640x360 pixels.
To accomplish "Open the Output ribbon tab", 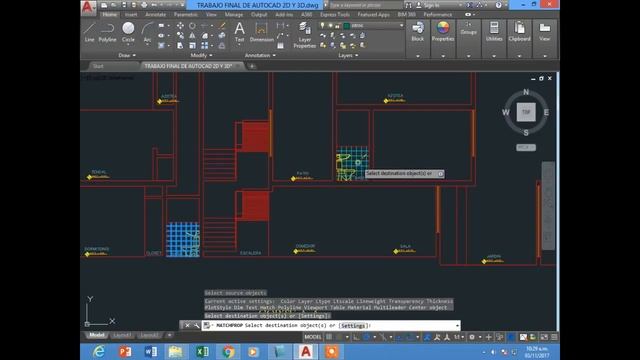I will 259,14.
